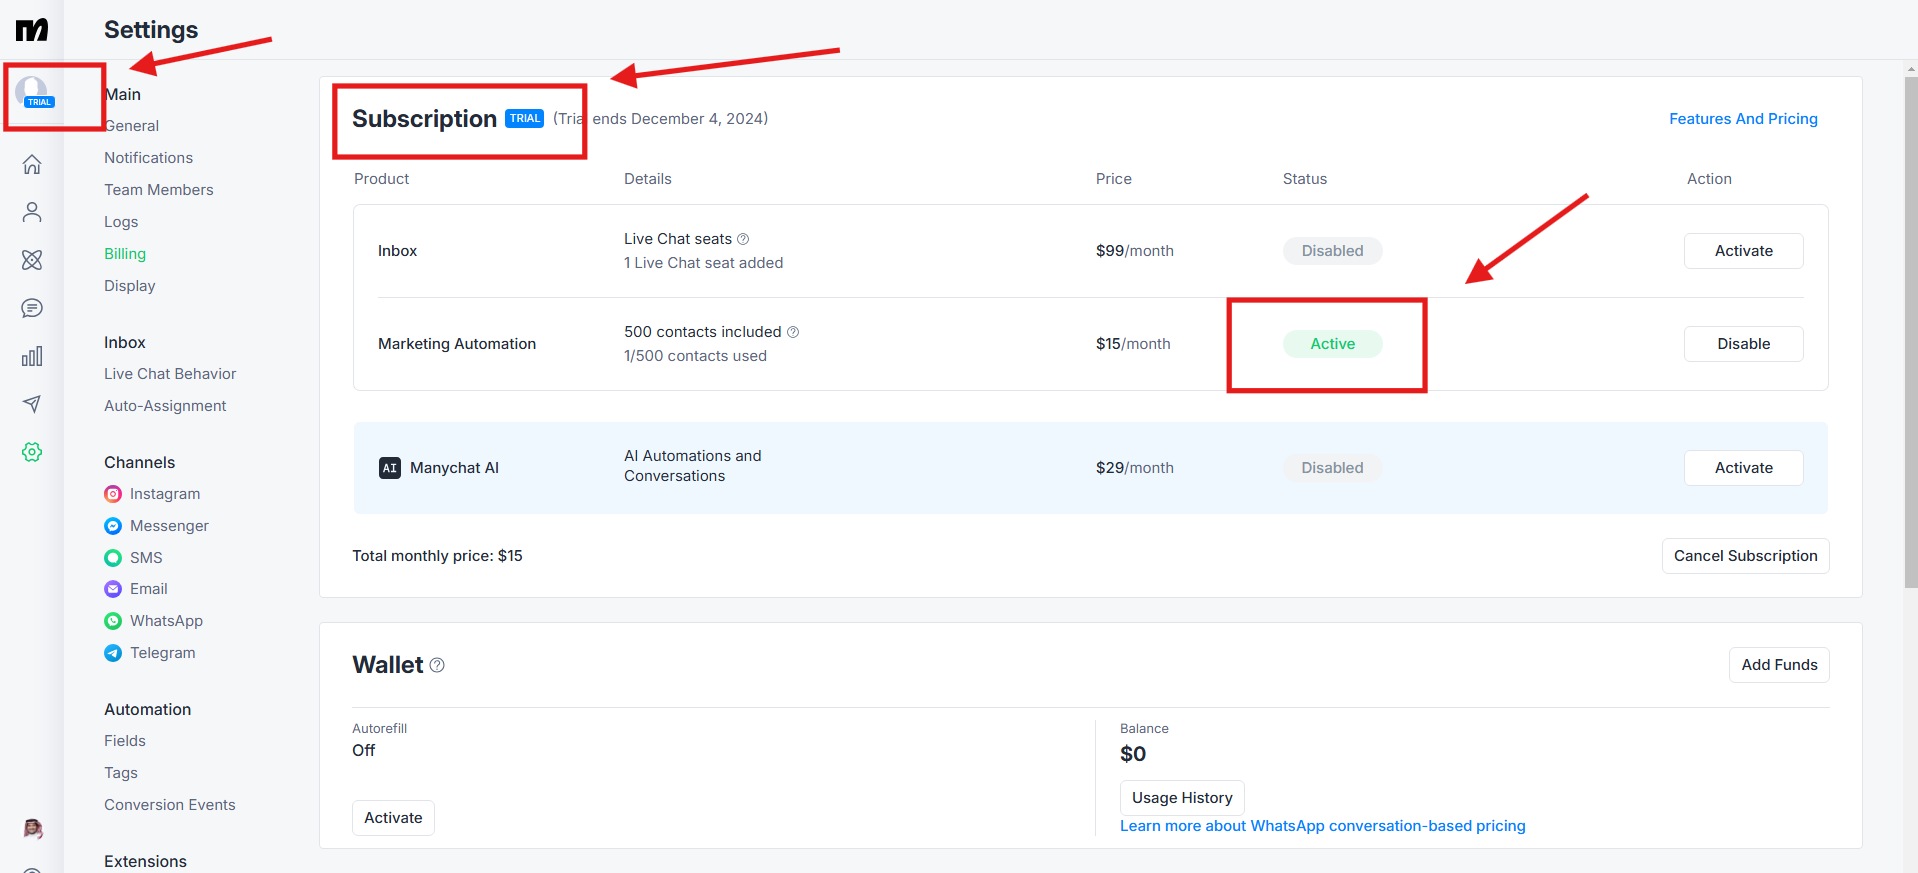1918x873 pixels.
Task: Open Messenger channel settings
Action: [169, 526]
